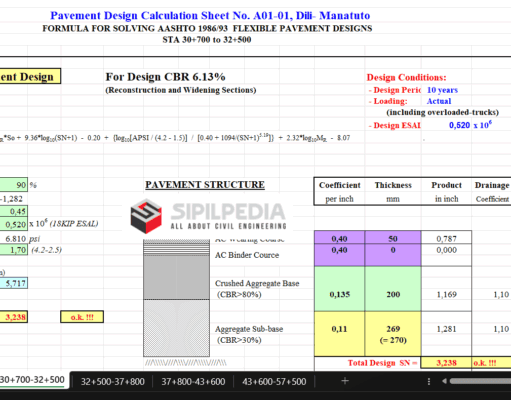This screenshot has width=511, height=400.
Task: Switch to the 43+600-57+500 sheet tab
Action: 274,381
